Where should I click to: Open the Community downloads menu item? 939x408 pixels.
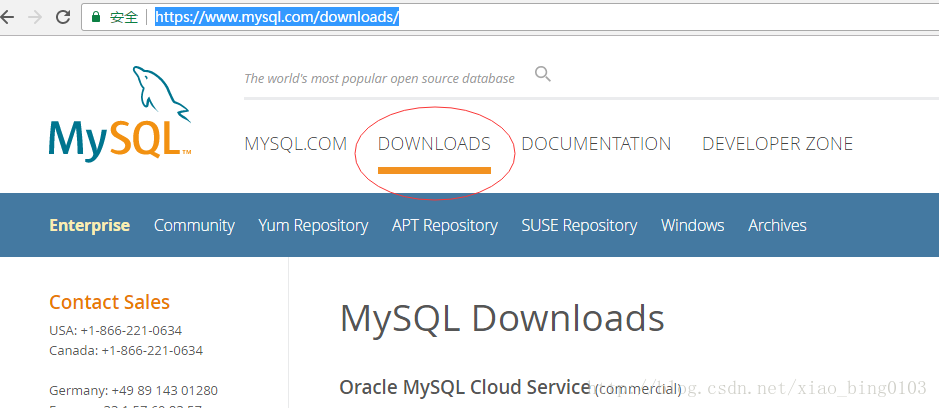(x=194, y=225)
